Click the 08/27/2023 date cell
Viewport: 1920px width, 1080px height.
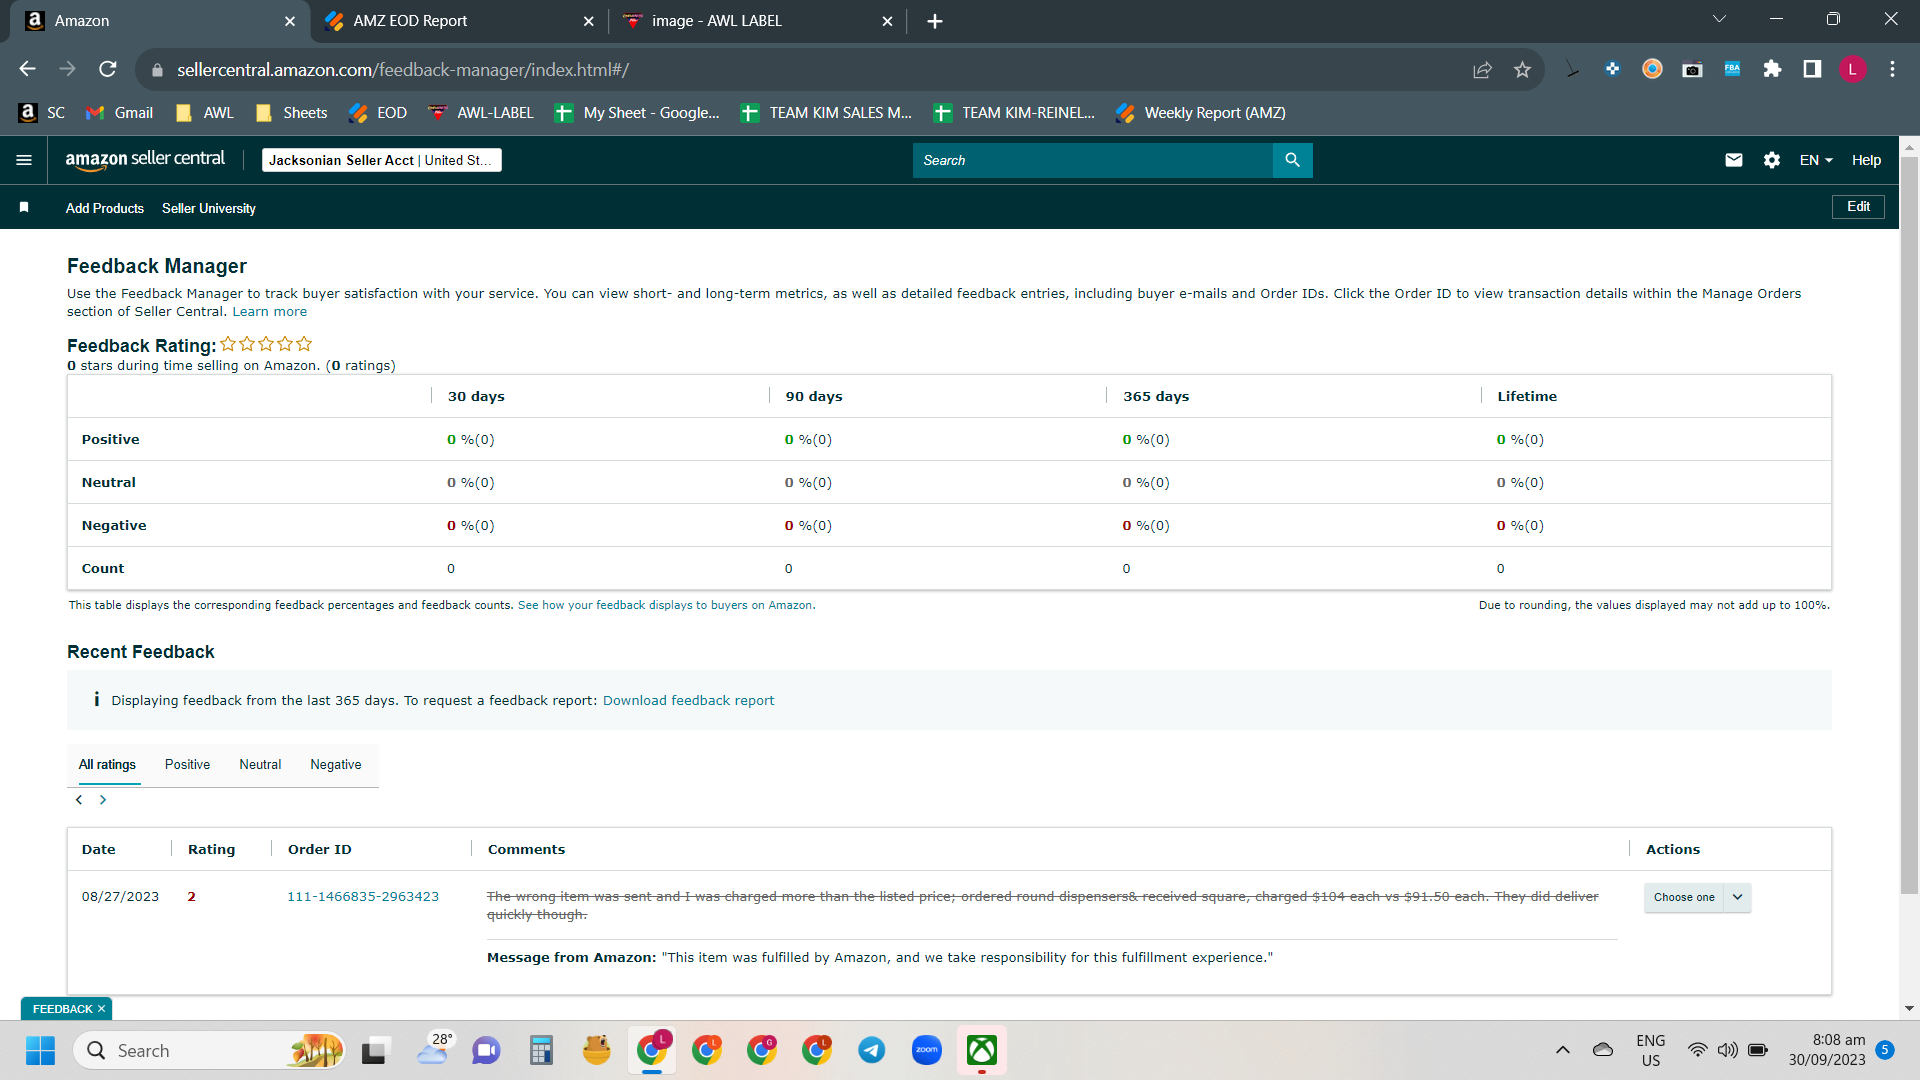120,897
